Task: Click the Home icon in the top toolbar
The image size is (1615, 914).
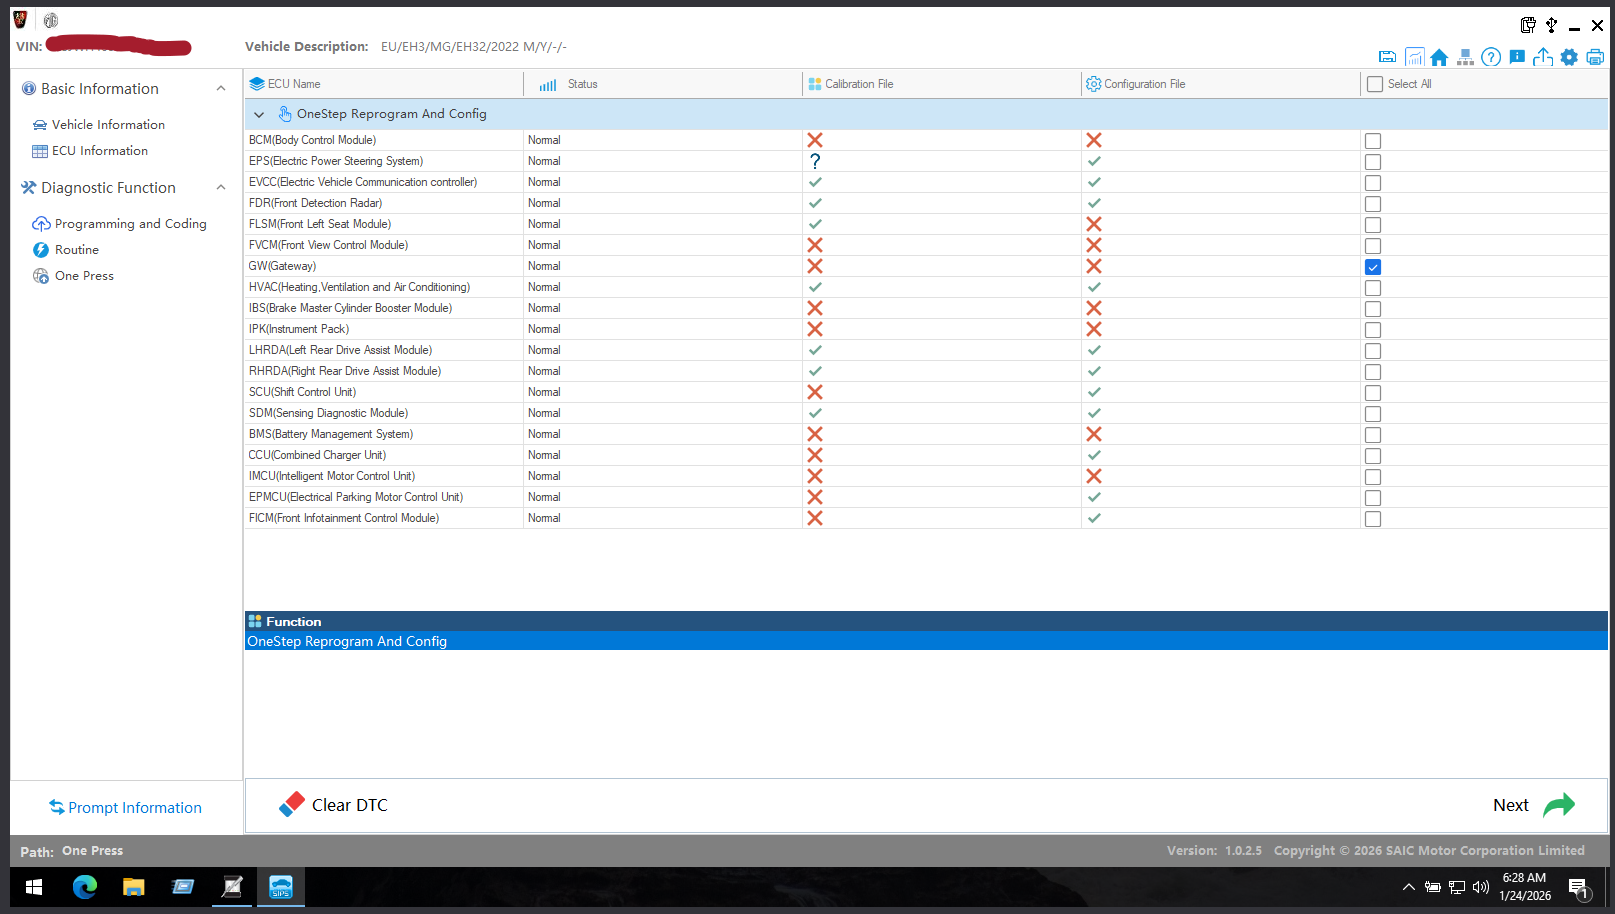Action: (x=1439, y=57)
